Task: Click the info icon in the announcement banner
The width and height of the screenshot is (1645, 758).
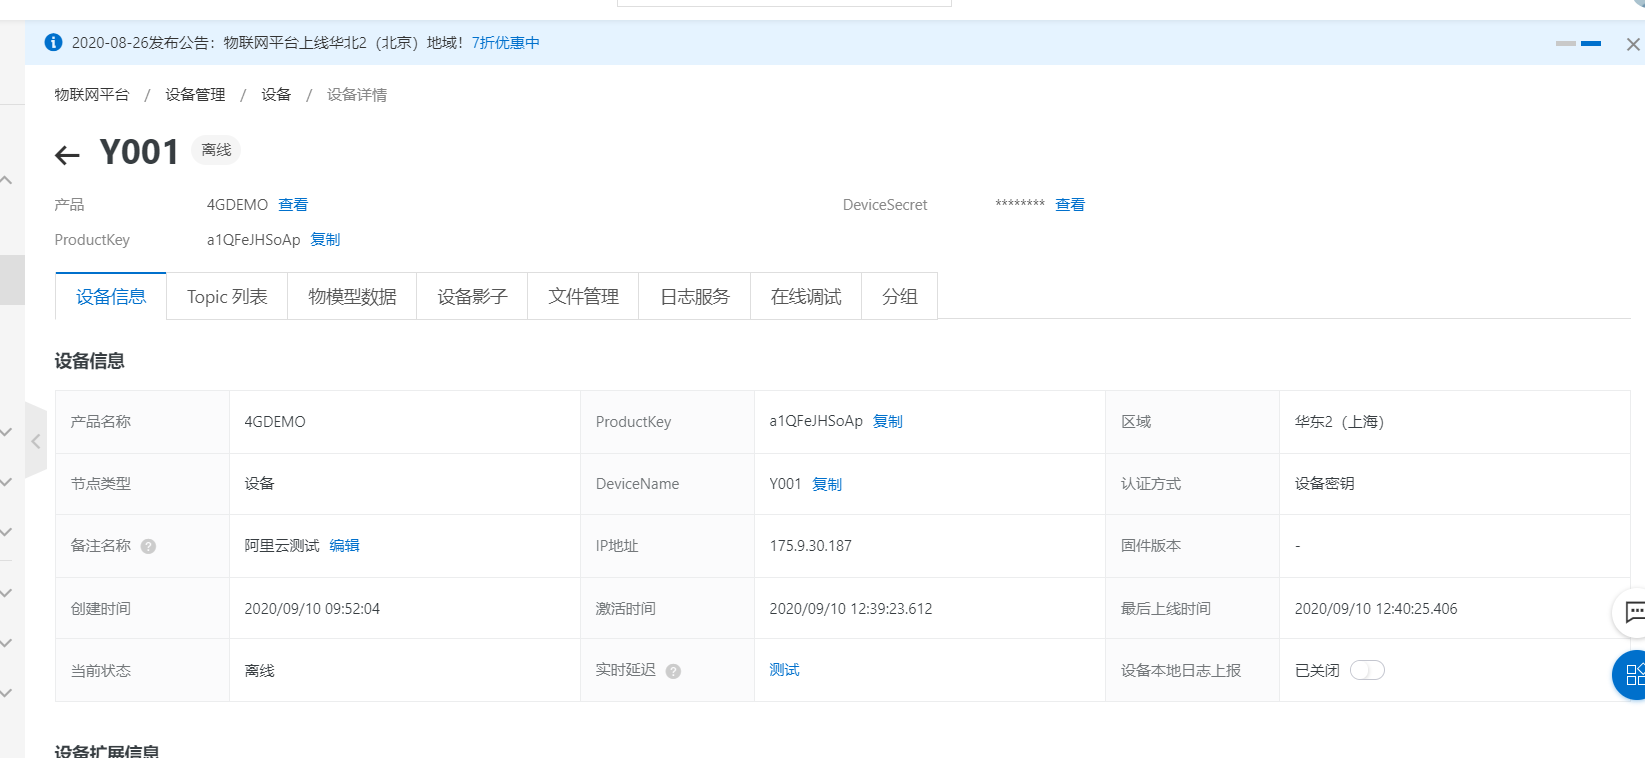Action: coord(54,43)
